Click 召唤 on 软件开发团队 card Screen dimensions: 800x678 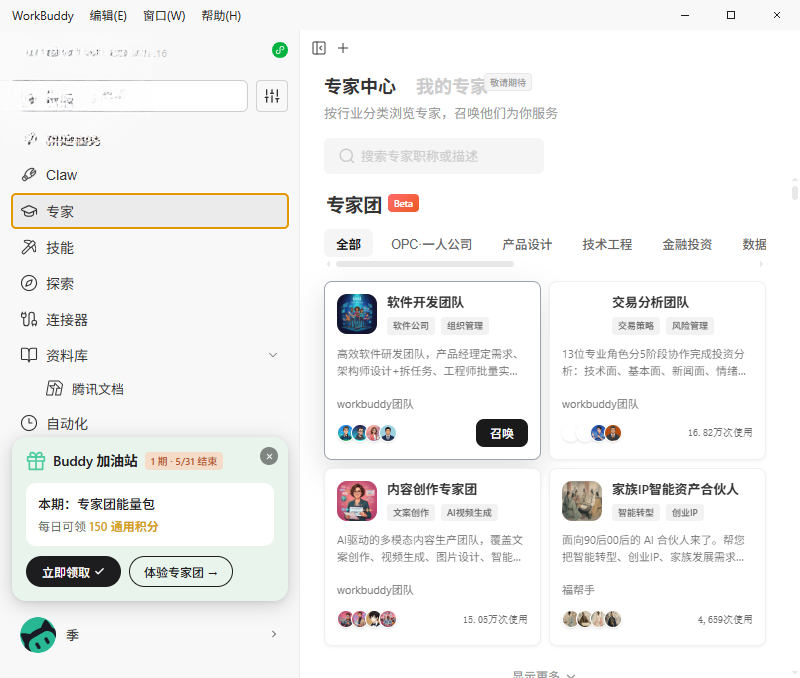point(502,433)
